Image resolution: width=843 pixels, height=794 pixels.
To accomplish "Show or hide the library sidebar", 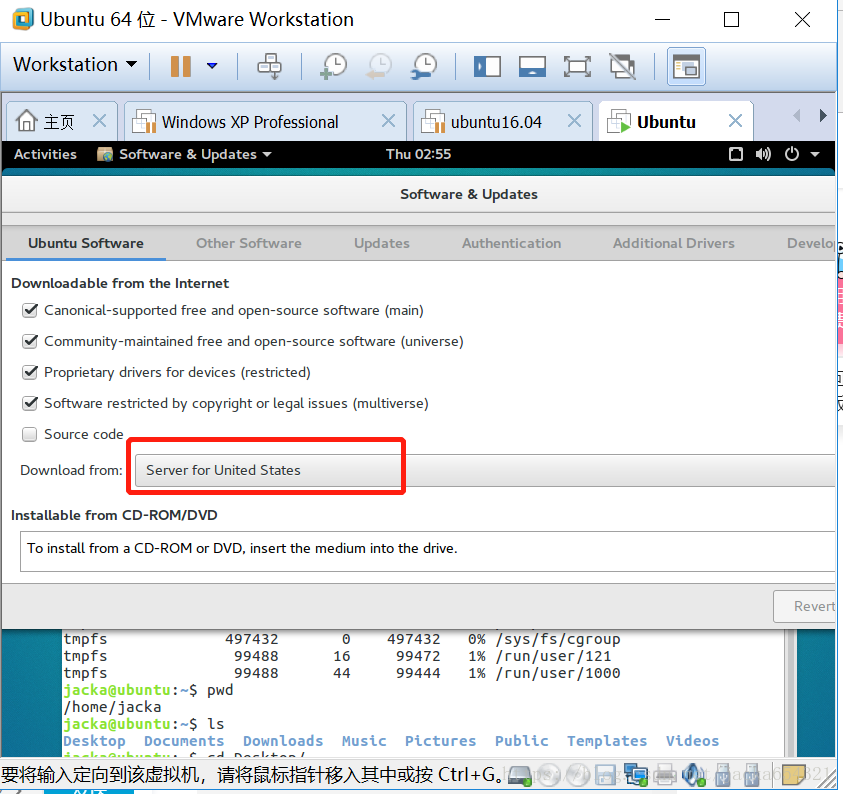I will pyautogui.click(x=487, y=67).
